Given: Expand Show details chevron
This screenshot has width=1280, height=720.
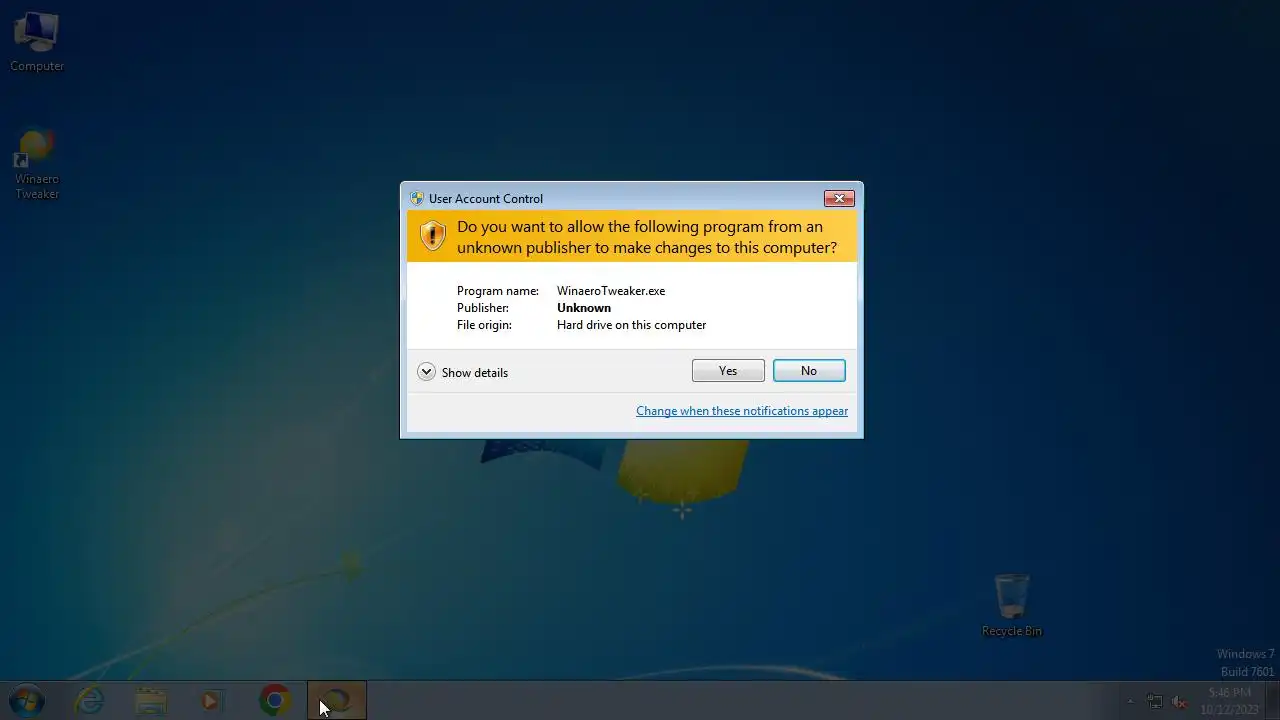Looking at the screenshot, I should point(426,372).
